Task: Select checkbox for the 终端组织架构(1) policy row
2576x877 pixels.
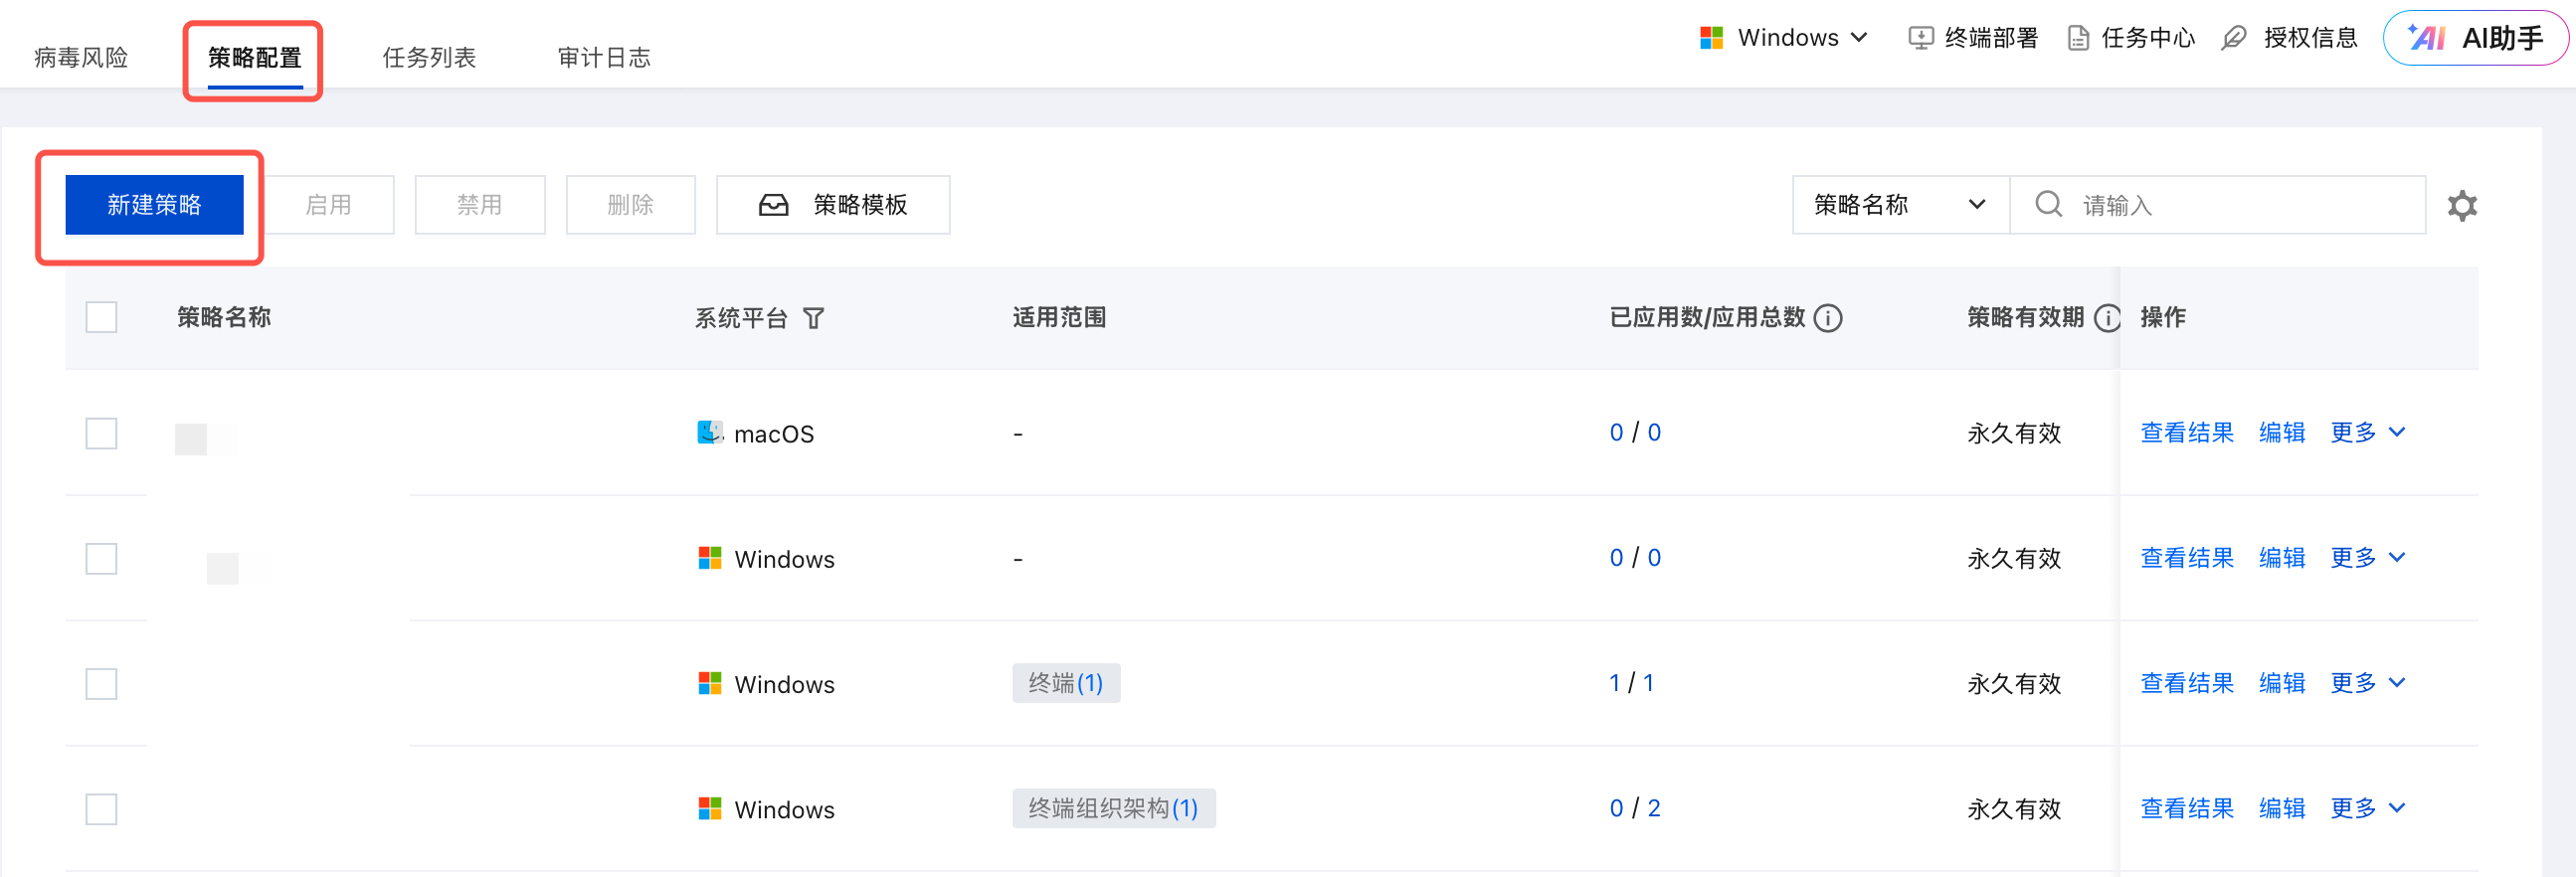Action: [x=101, y=808]
